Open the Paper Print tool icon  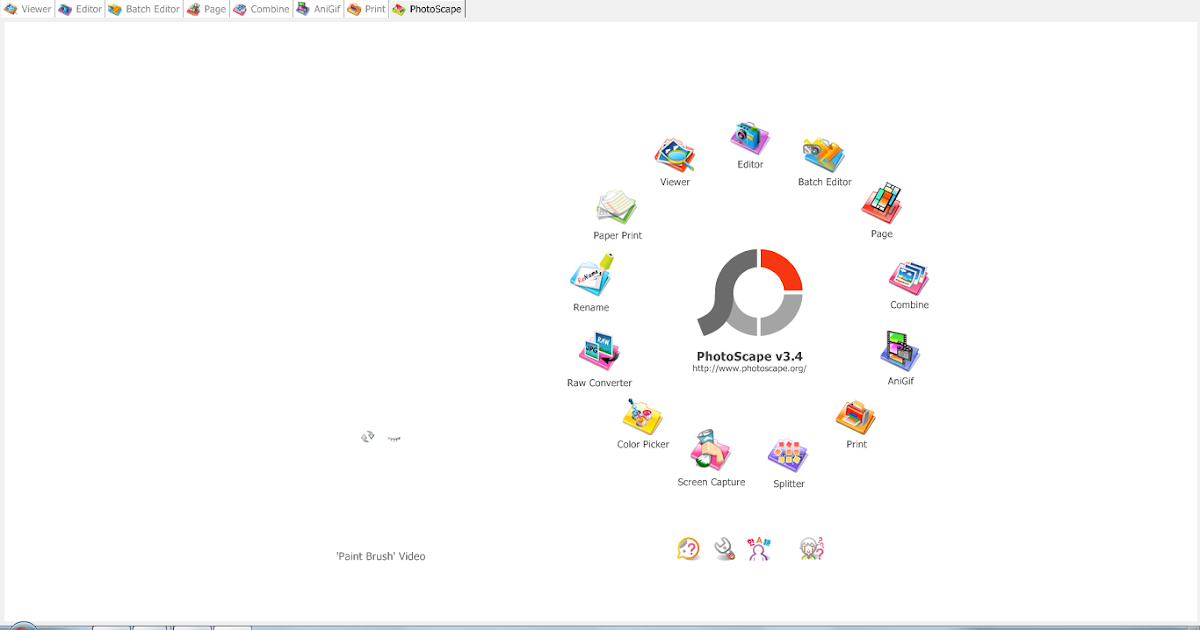(617, 208)
